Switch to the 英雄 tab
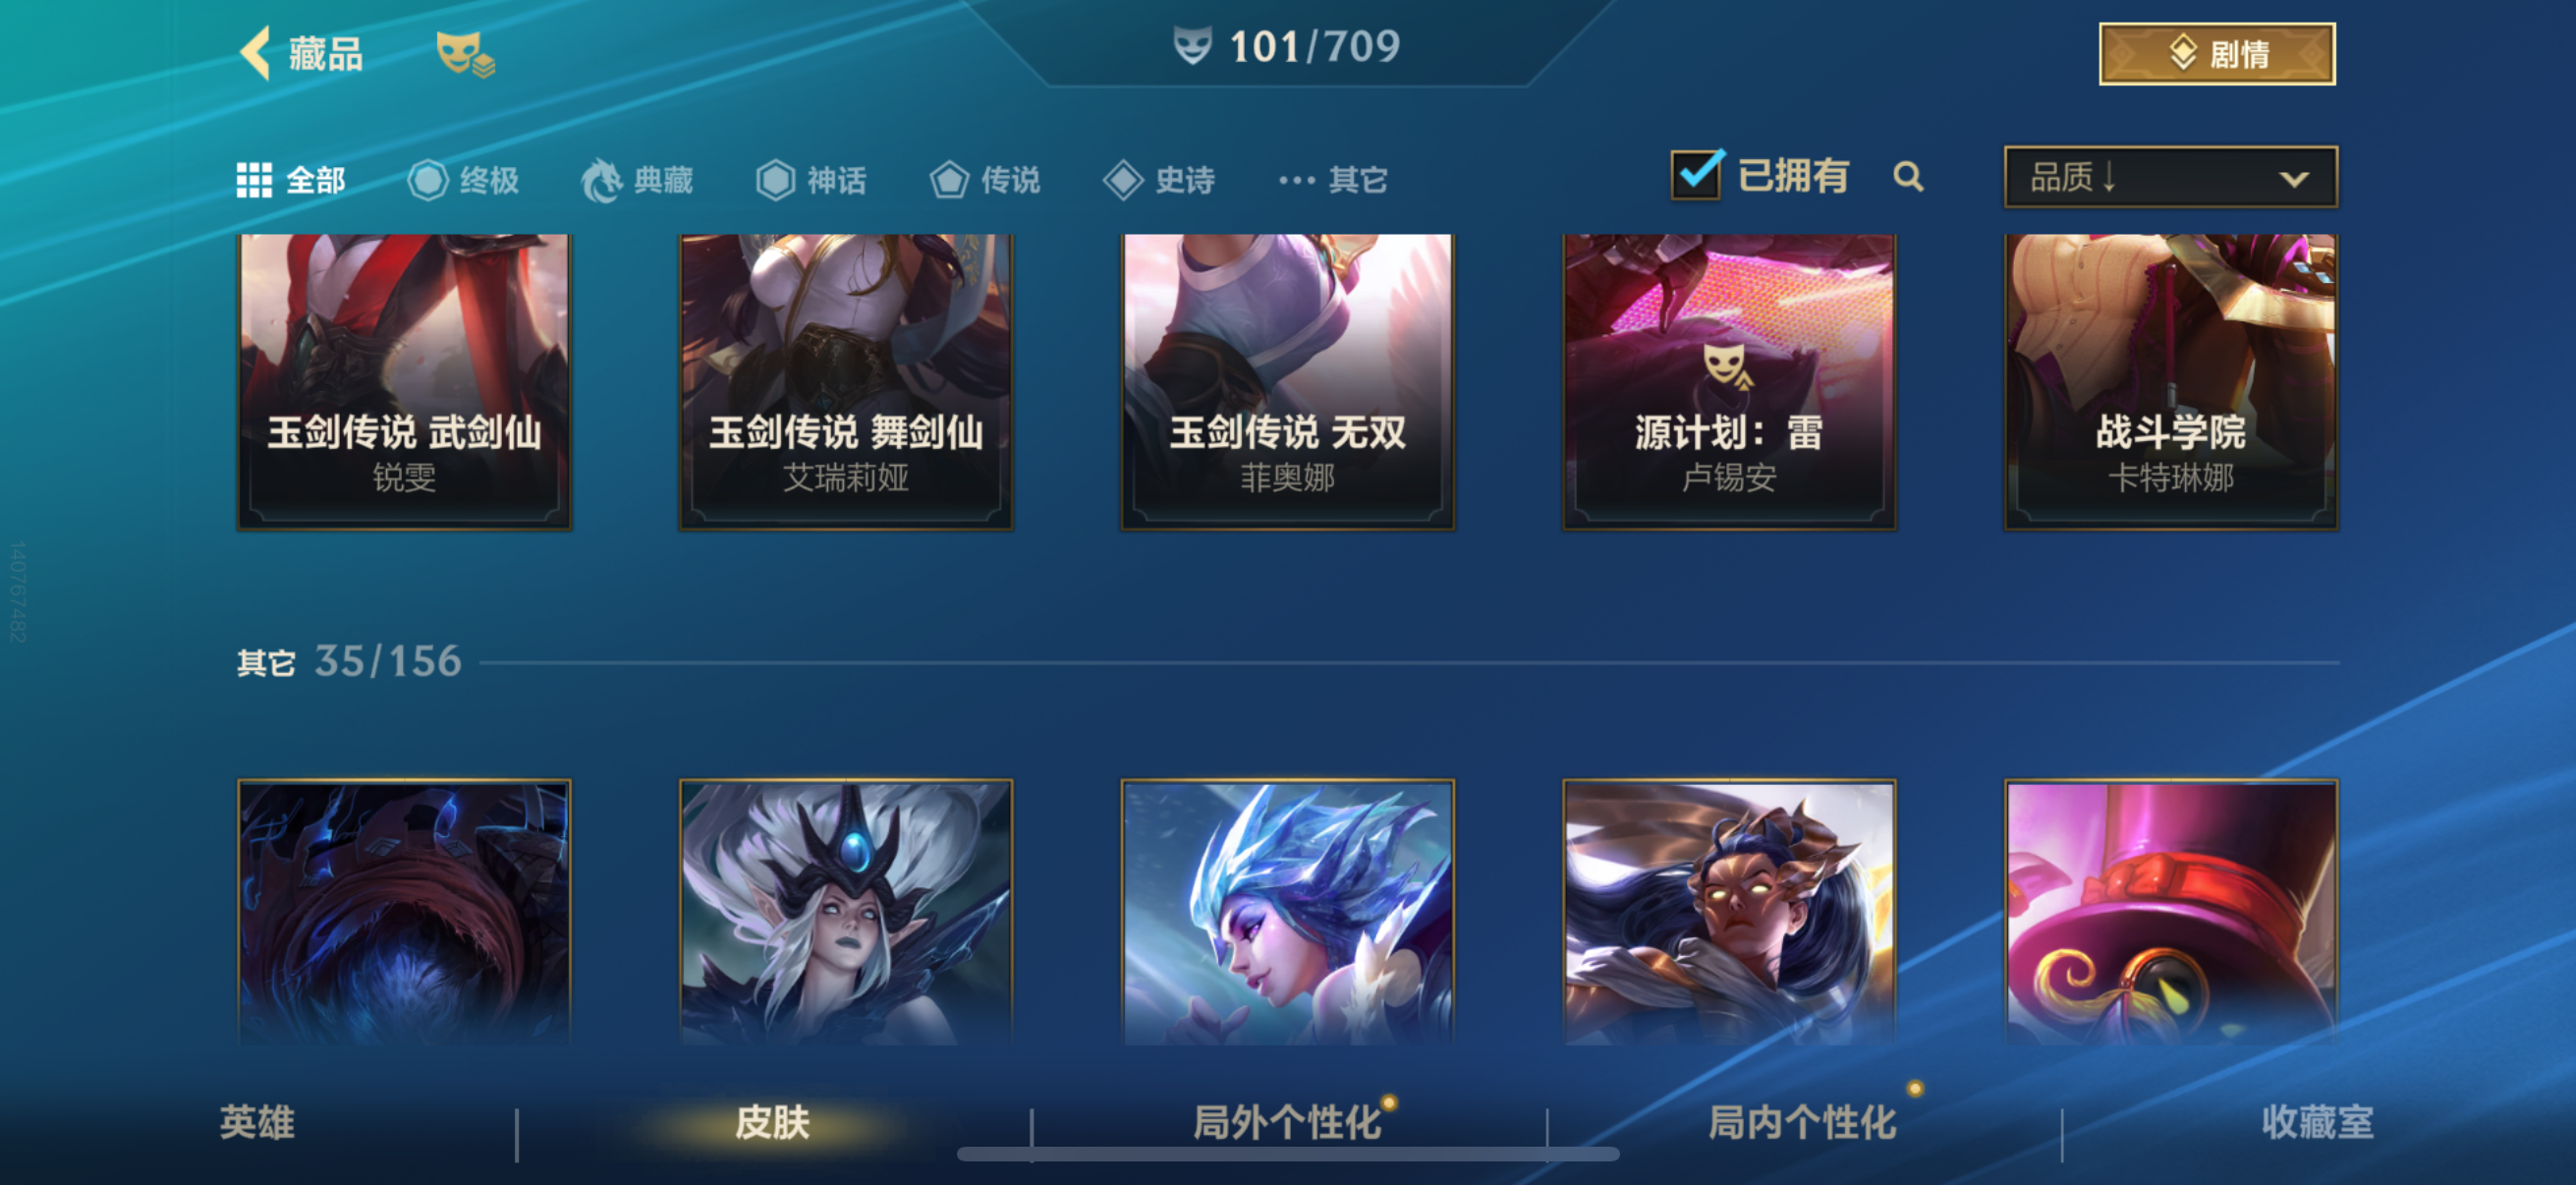Viewport: 2576px width, 1185px height. coord(257,1122)
